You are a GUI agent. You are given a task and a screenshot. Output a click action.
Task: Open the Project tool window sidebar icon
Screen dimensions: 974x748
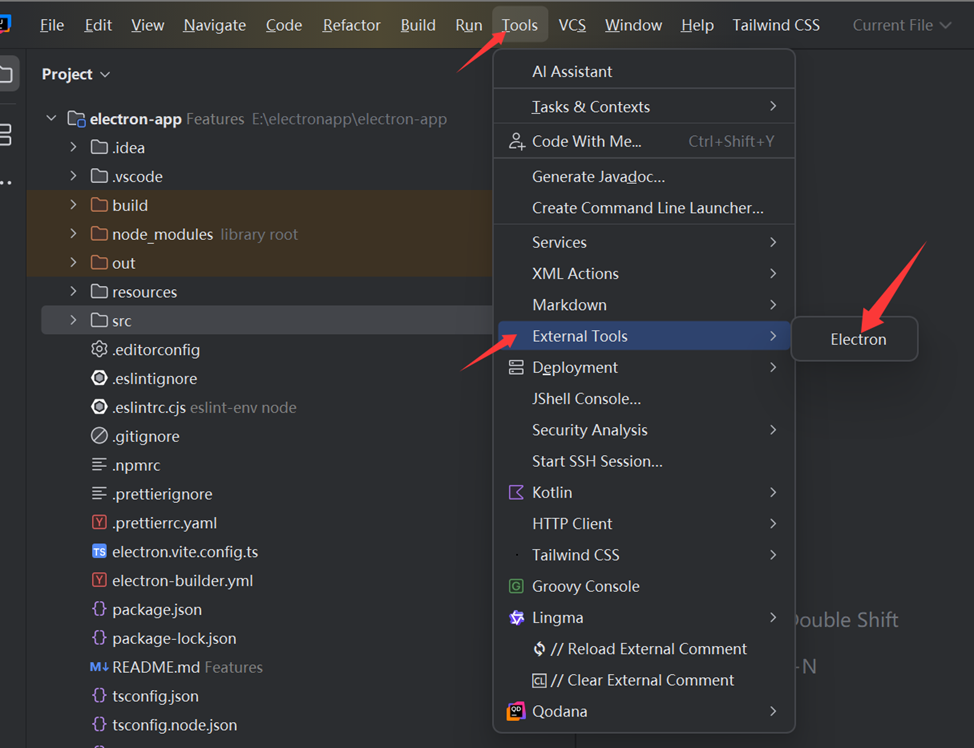point(7,75)
